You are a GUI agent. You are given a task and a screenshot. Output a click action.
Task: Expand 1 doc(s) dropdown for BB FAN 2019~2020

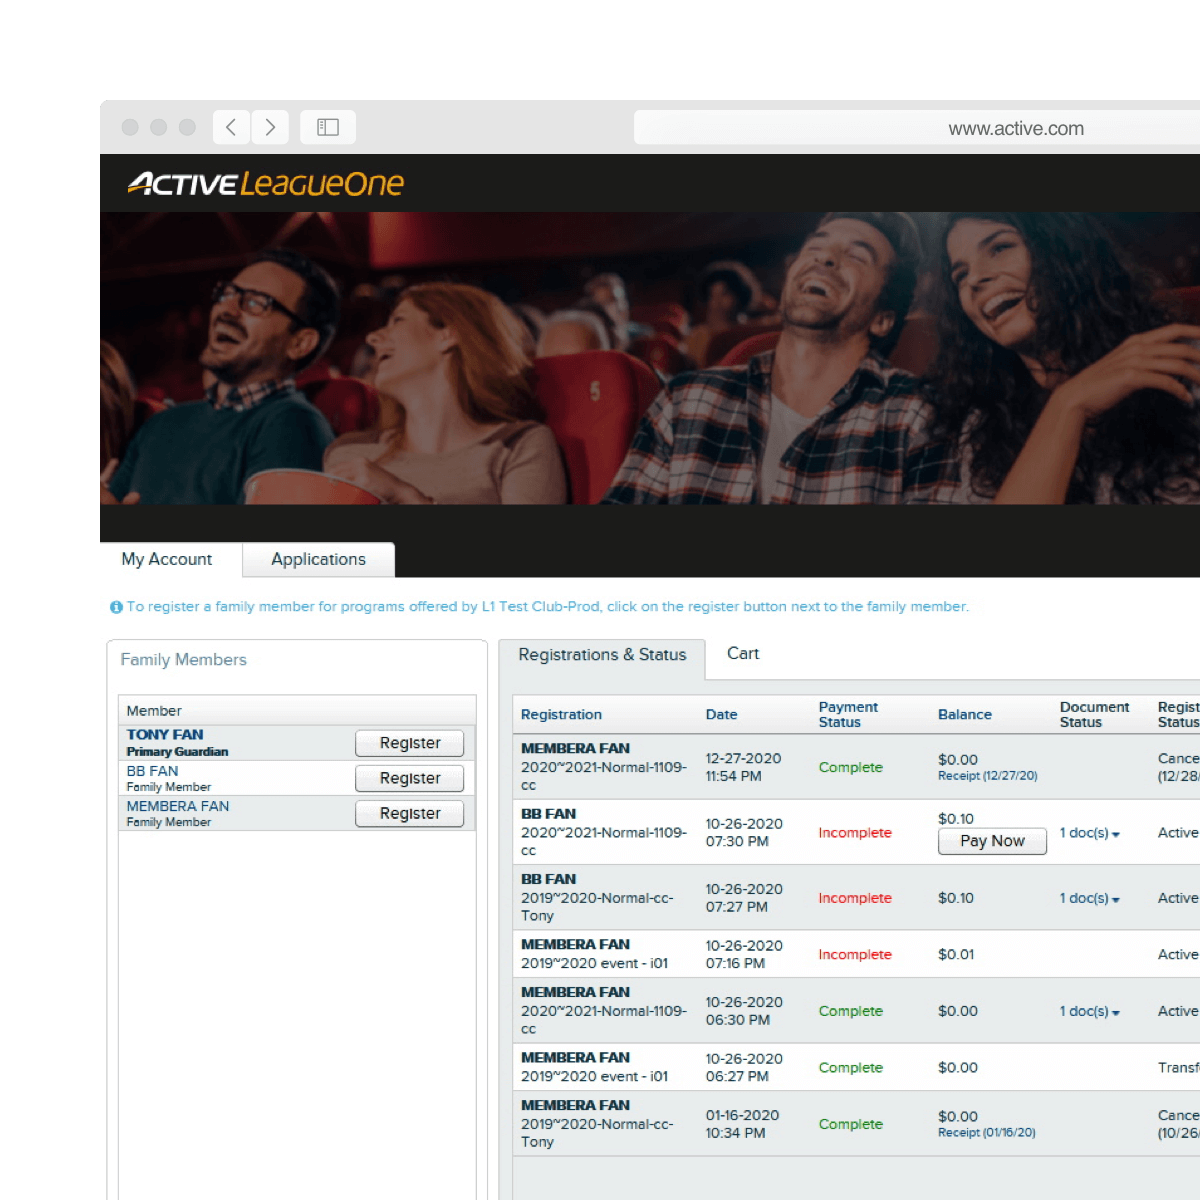tap(1089, 898)
